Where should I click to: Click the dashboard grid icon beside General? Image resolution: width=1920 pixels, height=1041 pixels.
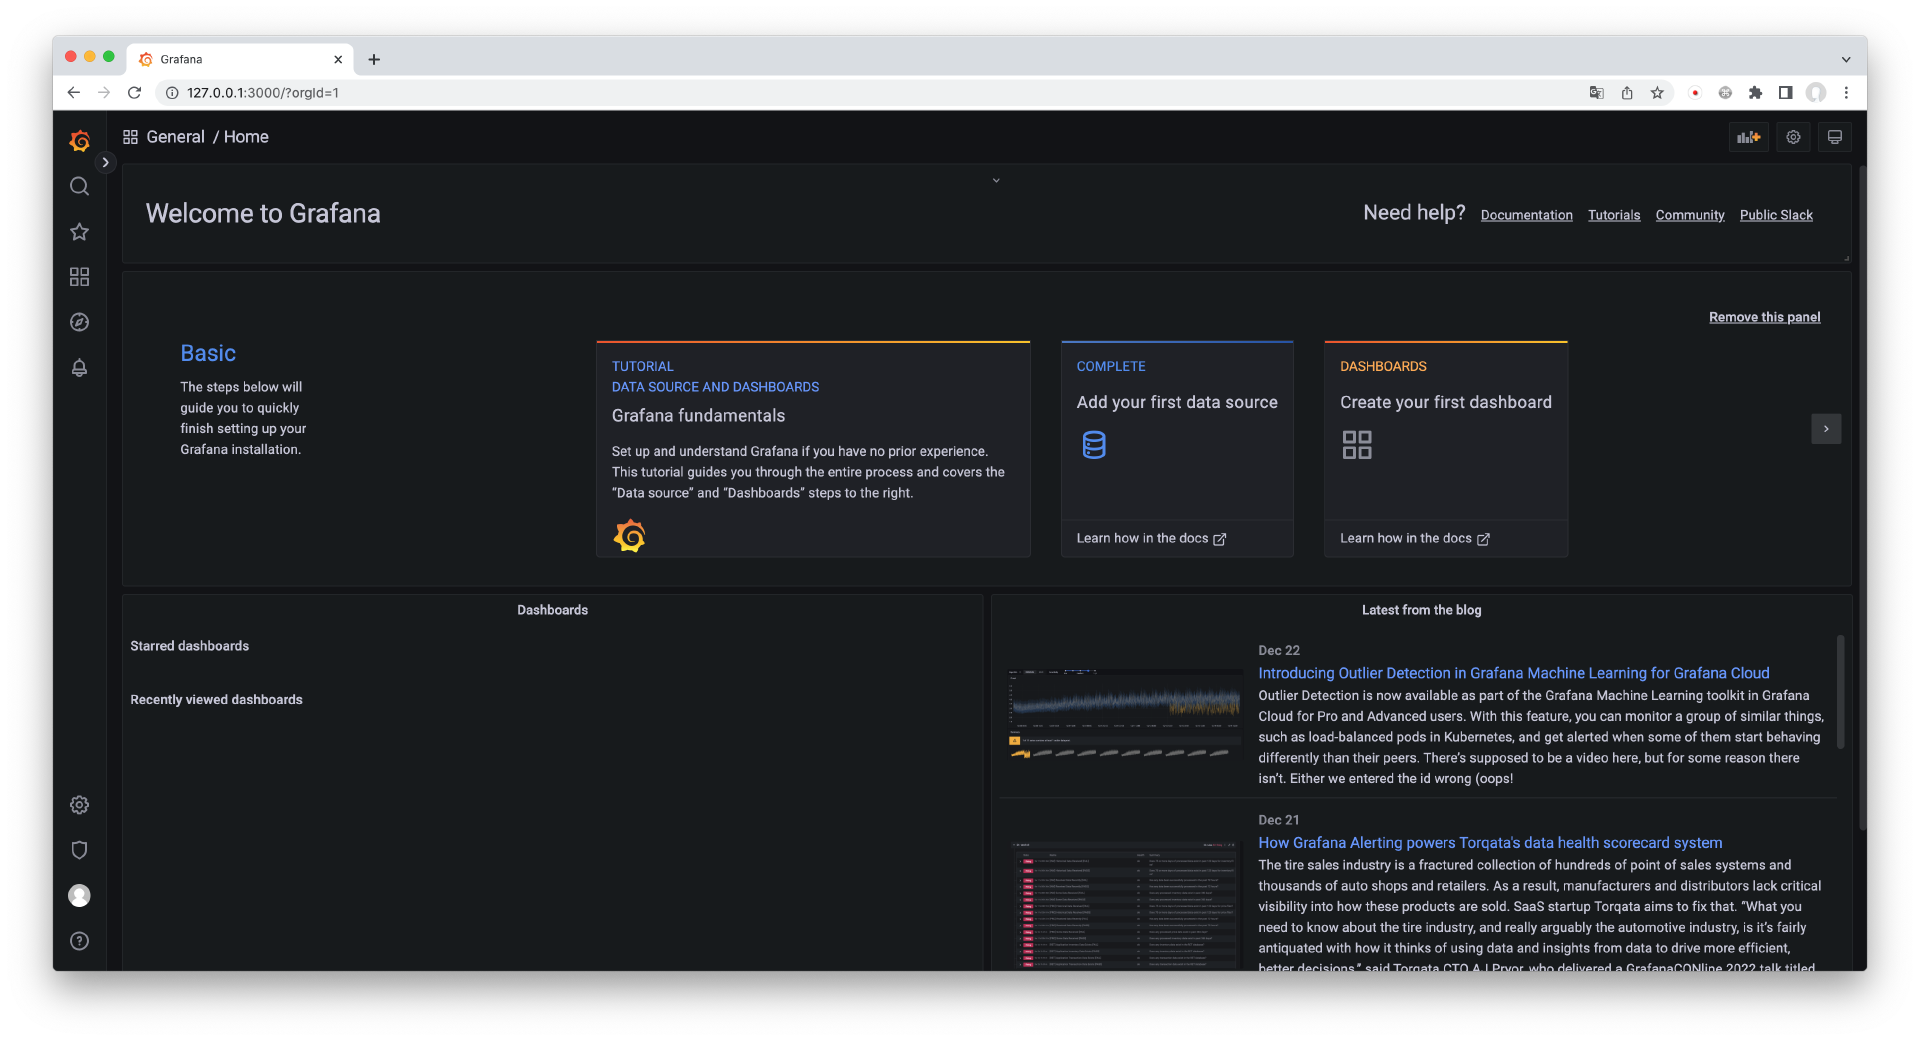130,137
